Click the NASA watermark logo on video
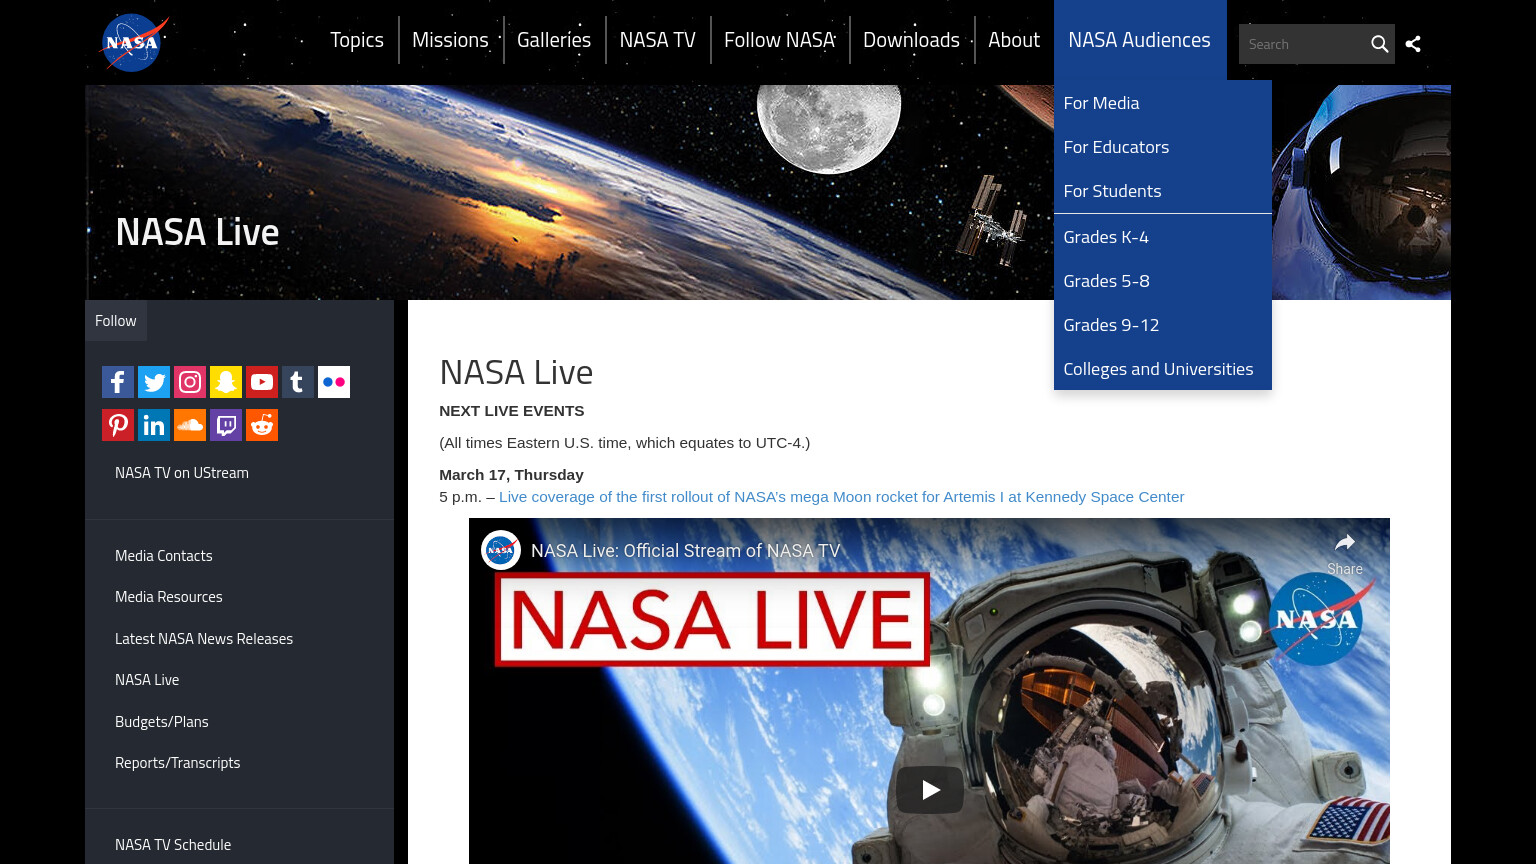Viewport: 1536px width, 864px height. tap(1318, 618)
